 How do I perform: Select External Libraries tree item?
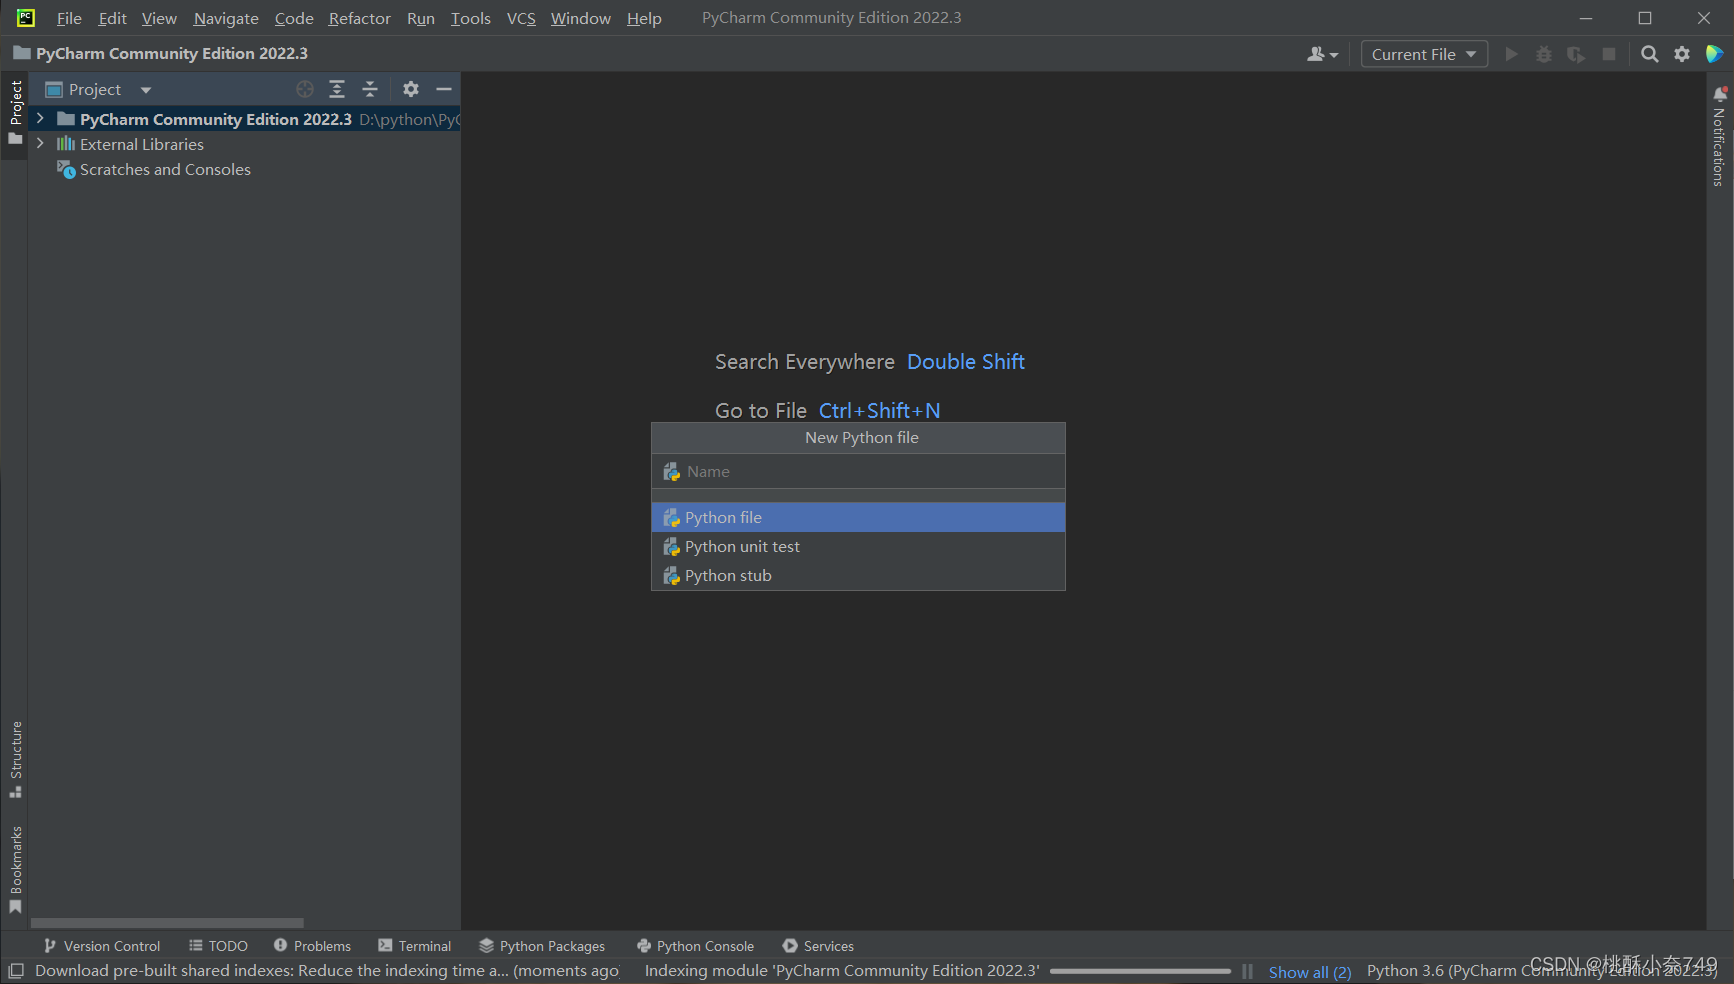[141, 144]
